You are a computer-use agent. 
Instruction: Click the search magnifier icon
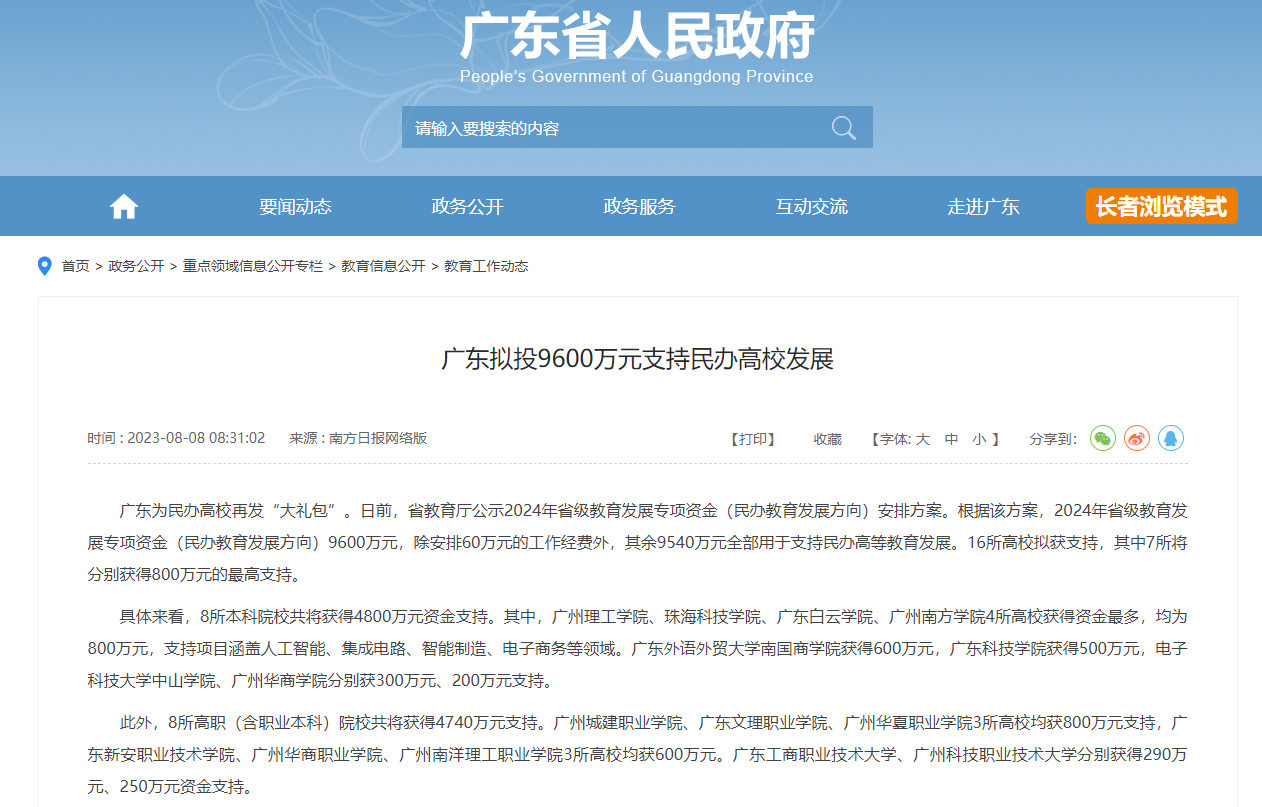point(844,128)
